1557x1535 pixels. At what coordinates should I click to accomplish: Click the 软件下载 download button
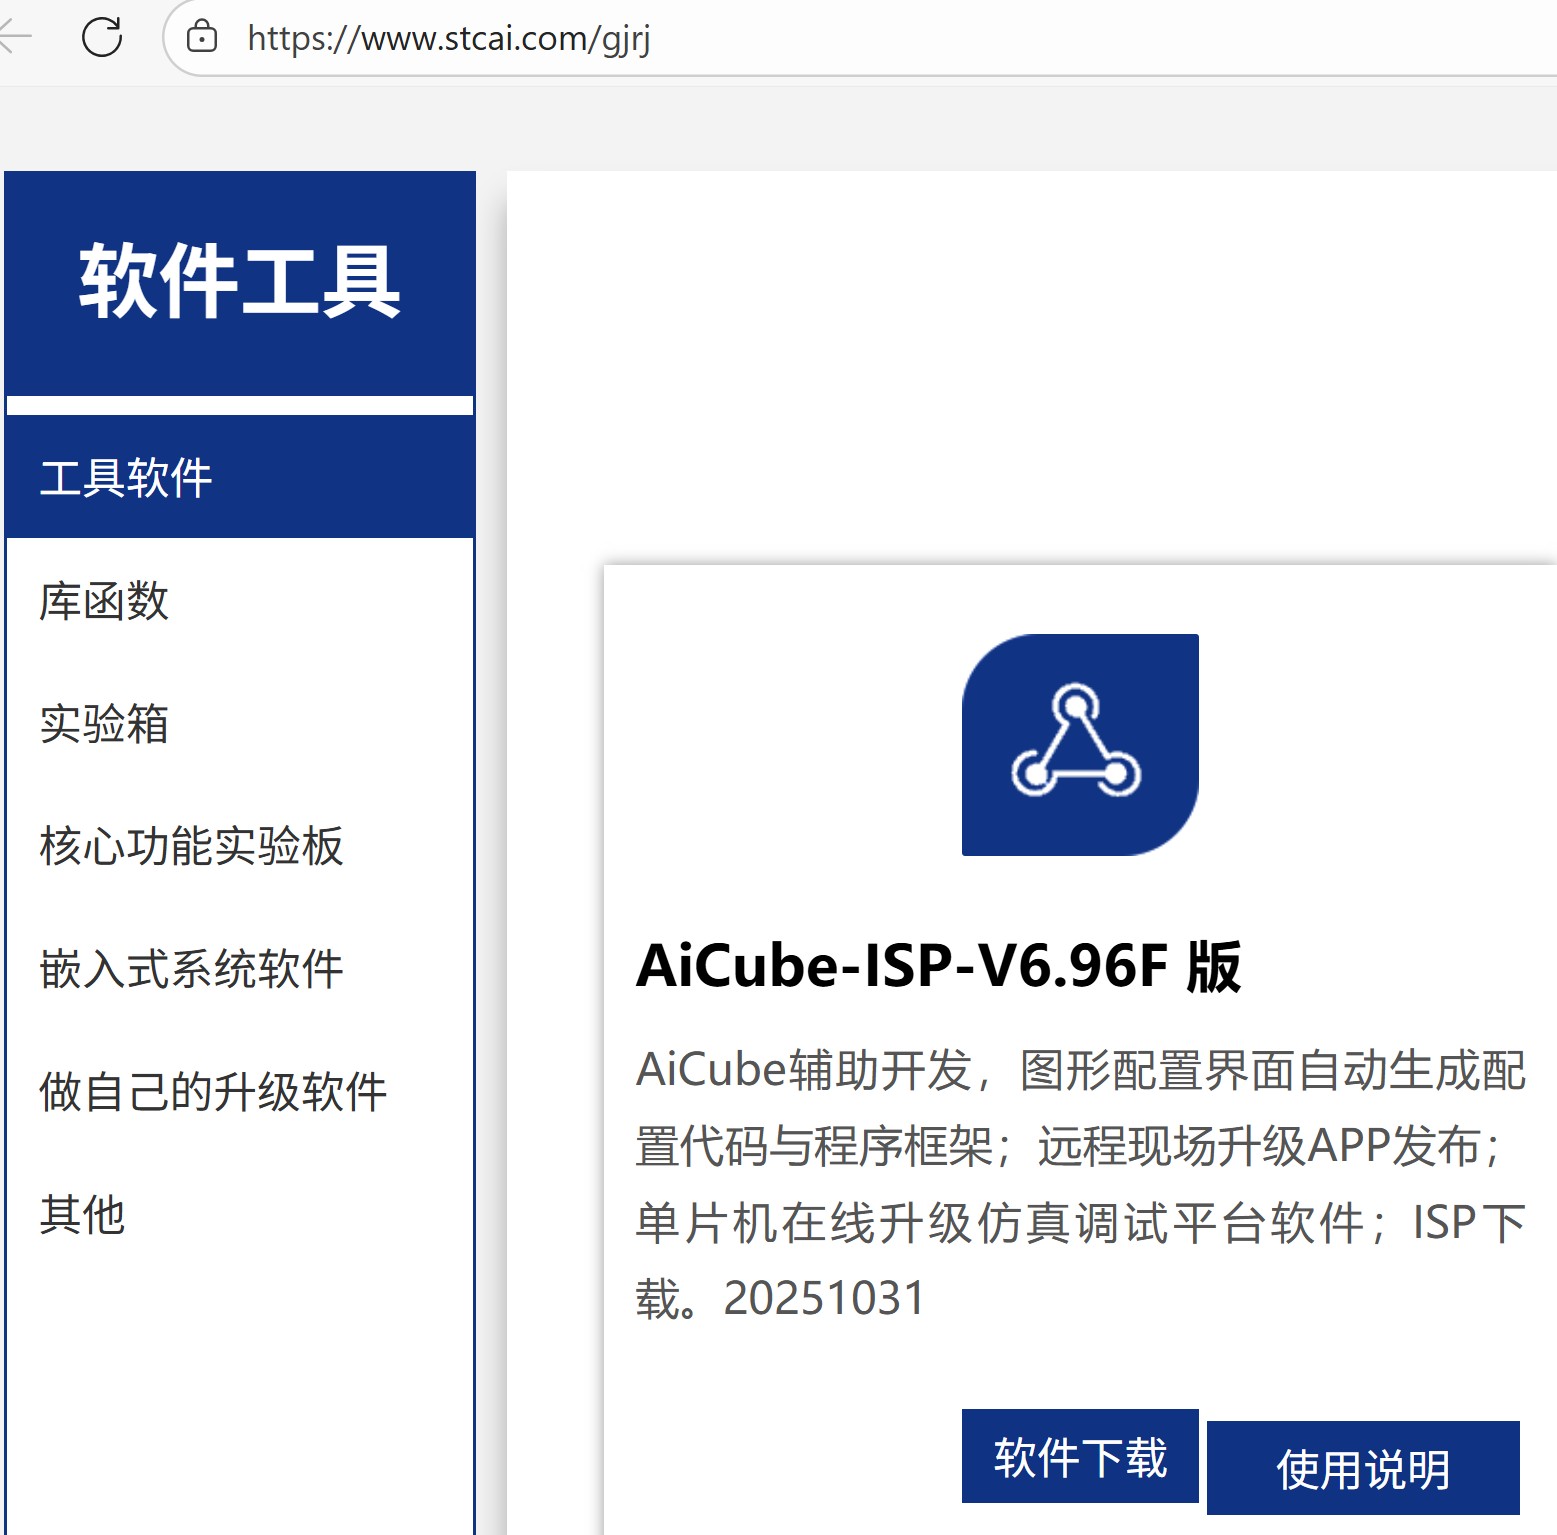pyautogui.click(x=1079, y=1457)
